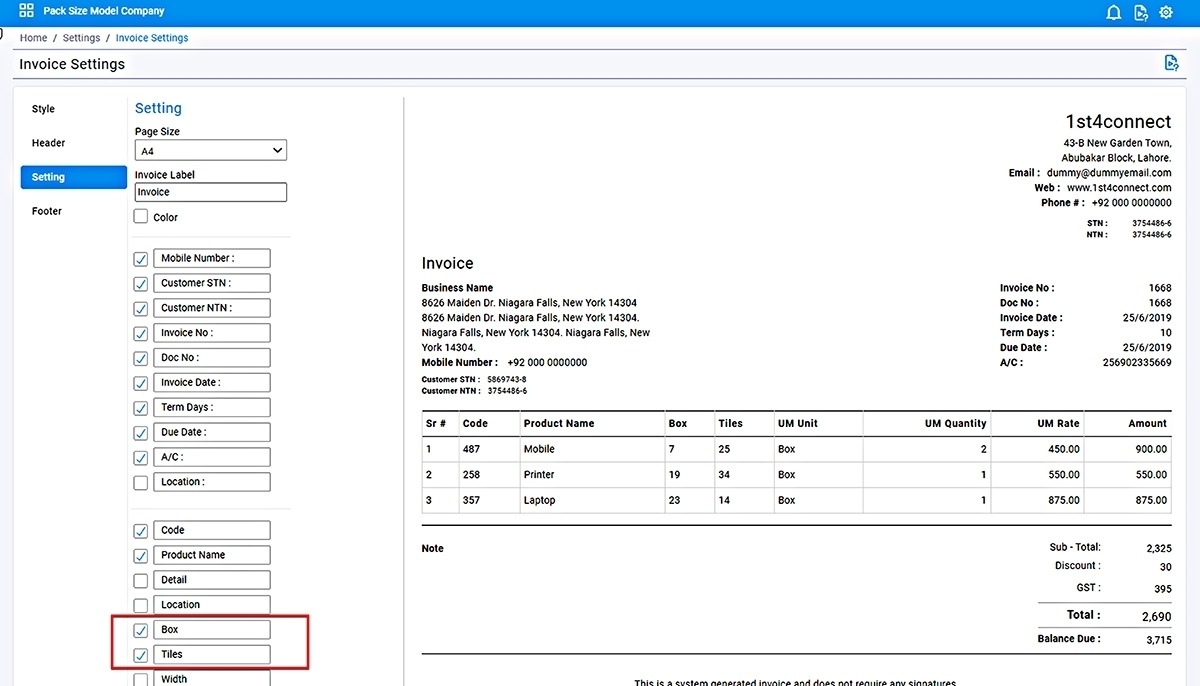Edit the Invoice No label field
Viewport: 1200px width, 686px height.
[212, 333]
